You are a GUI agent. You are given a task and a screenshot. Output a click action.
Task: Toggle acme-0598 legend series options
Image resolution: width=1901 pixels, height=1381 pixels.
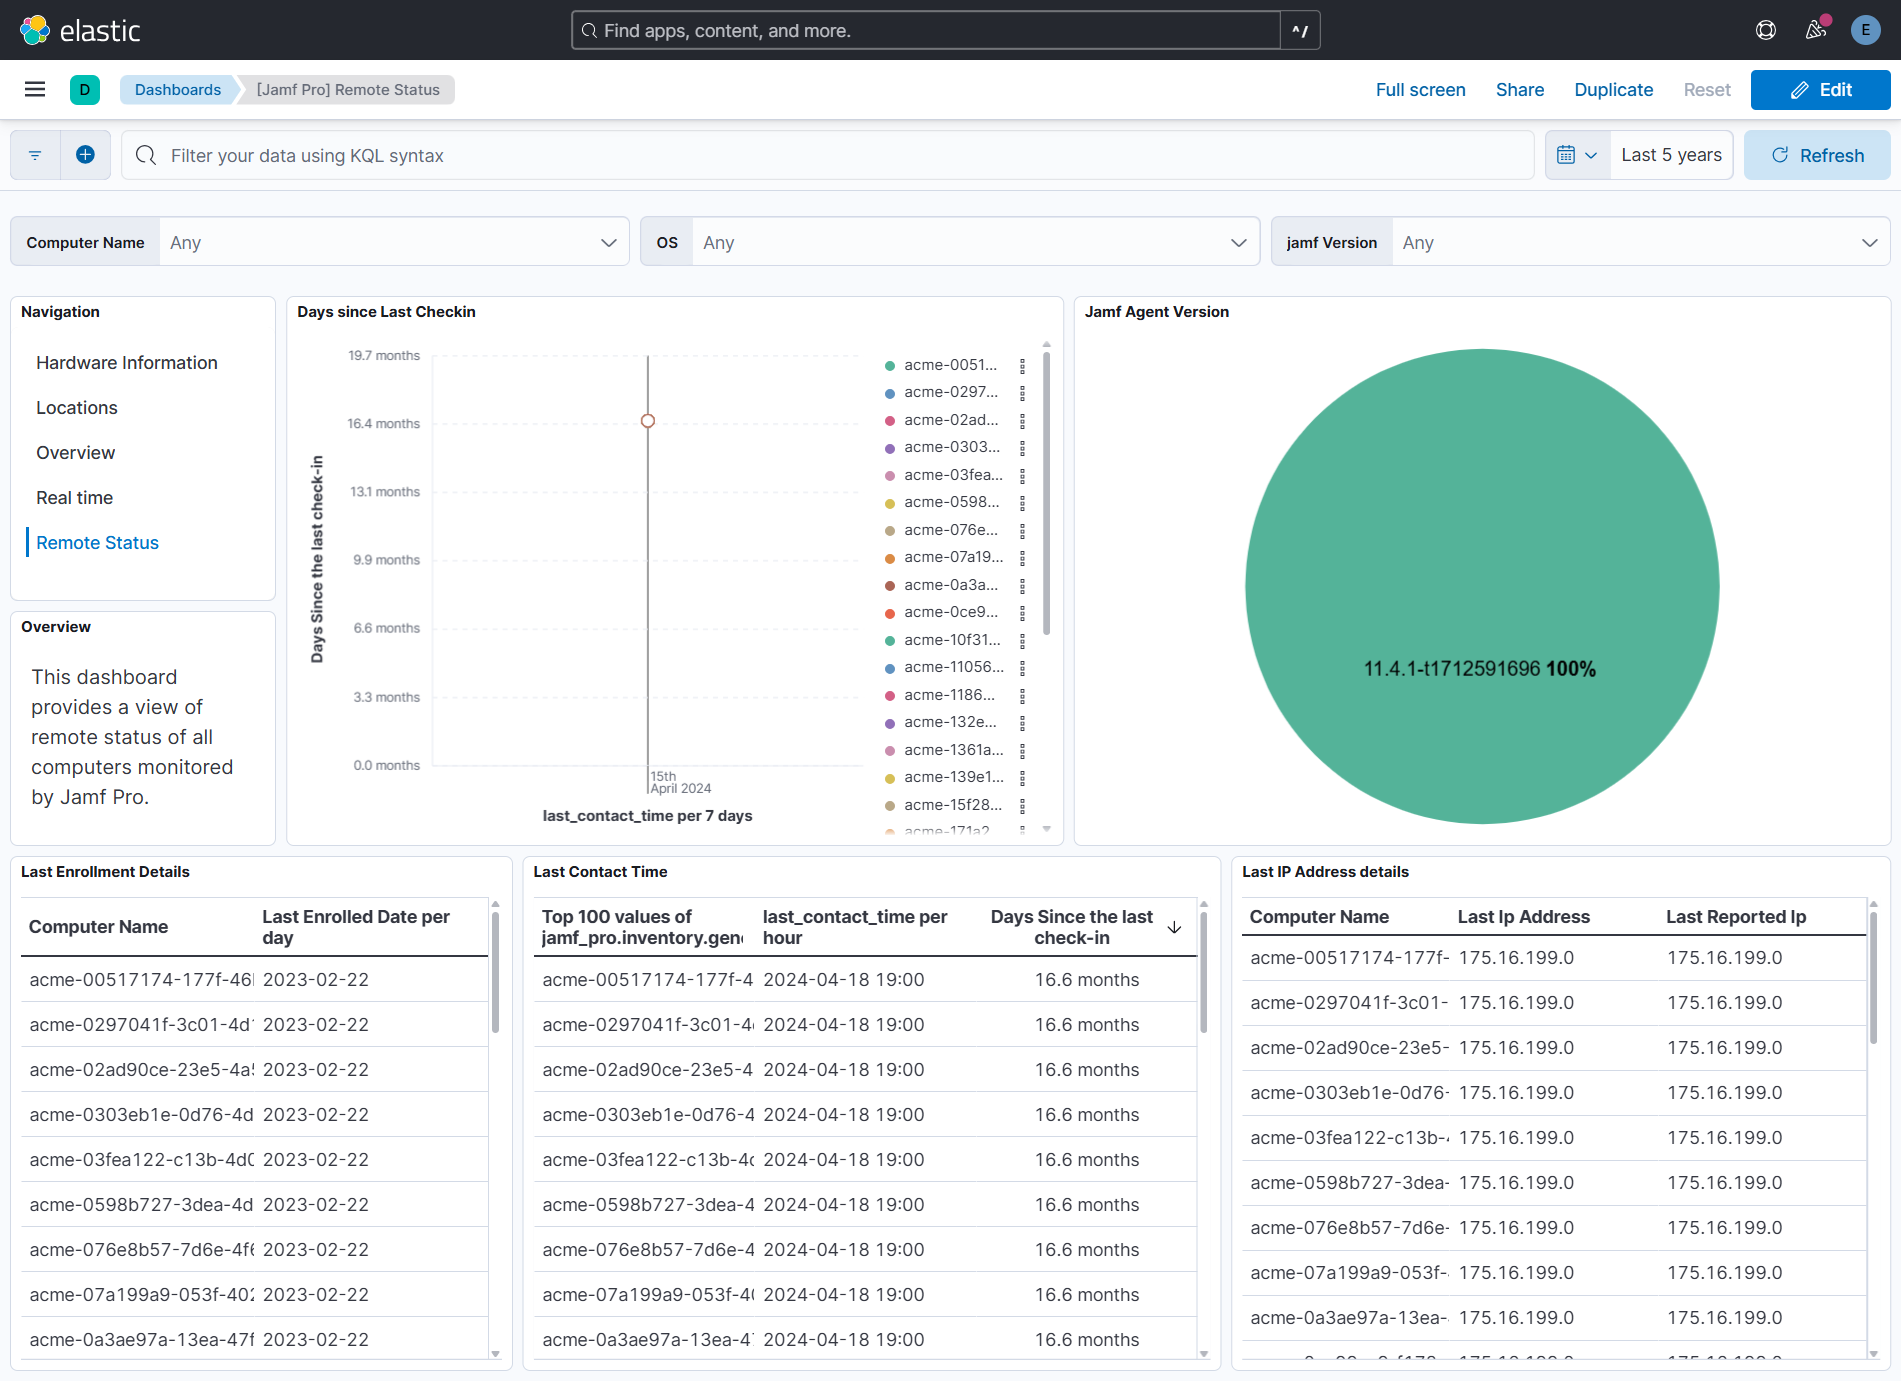tap(1022, 503)
